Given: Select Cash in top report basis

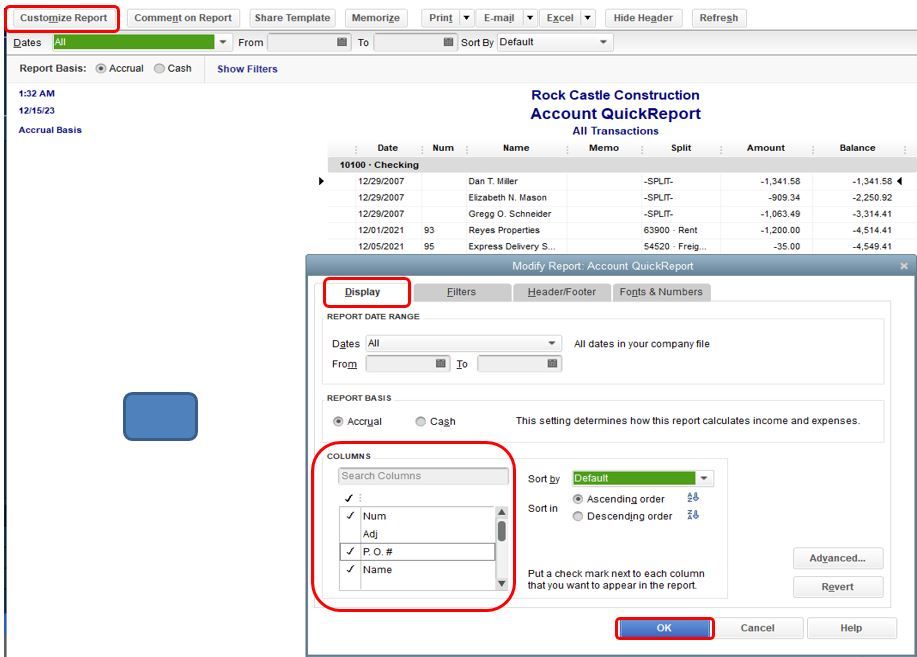Looking at the screenshot, I should 159,68.
